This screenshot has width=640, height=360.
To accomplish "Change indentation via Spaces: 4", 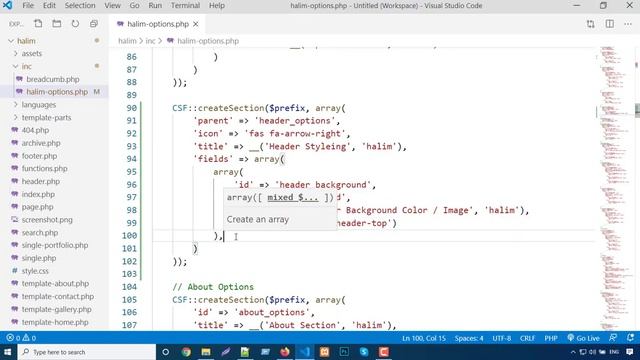I will click(x=469, y=338).
